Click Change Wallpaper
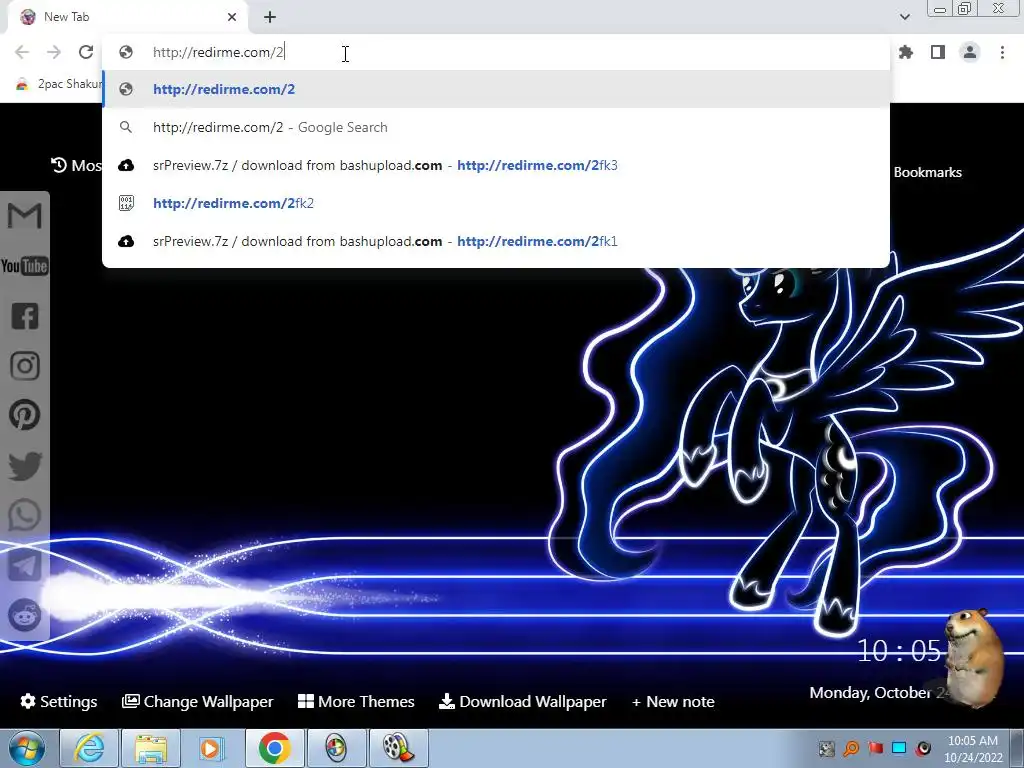 198,701
